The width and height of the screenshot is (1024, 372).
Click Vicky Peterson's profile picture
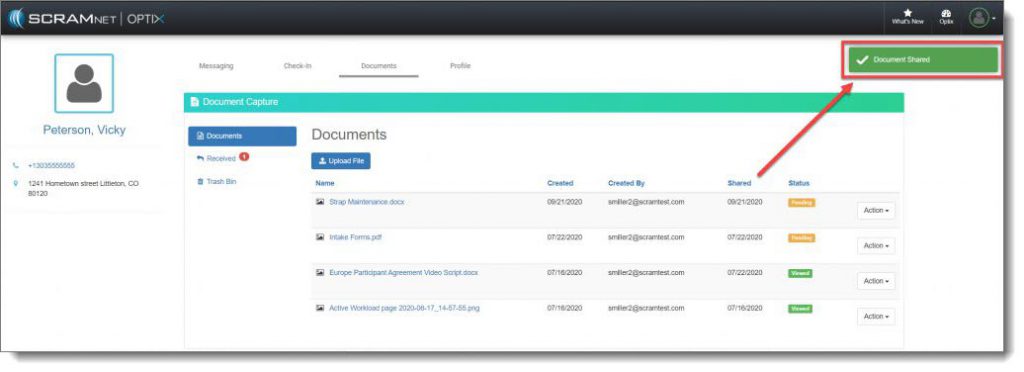pyautogui.click(x=84, y=84)
